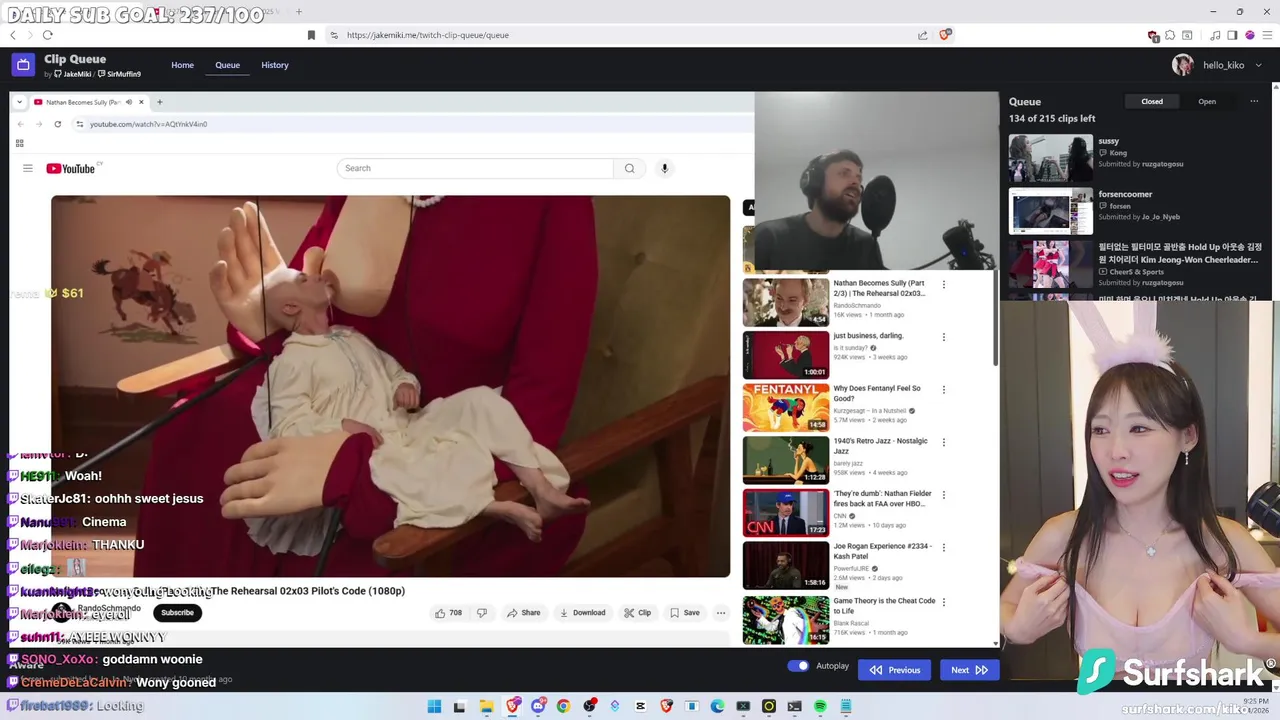The height and width of the screenshot is (720, 1280).
Task: Open options for Joe Rogan Experience #2334 video
Action: 943,547
